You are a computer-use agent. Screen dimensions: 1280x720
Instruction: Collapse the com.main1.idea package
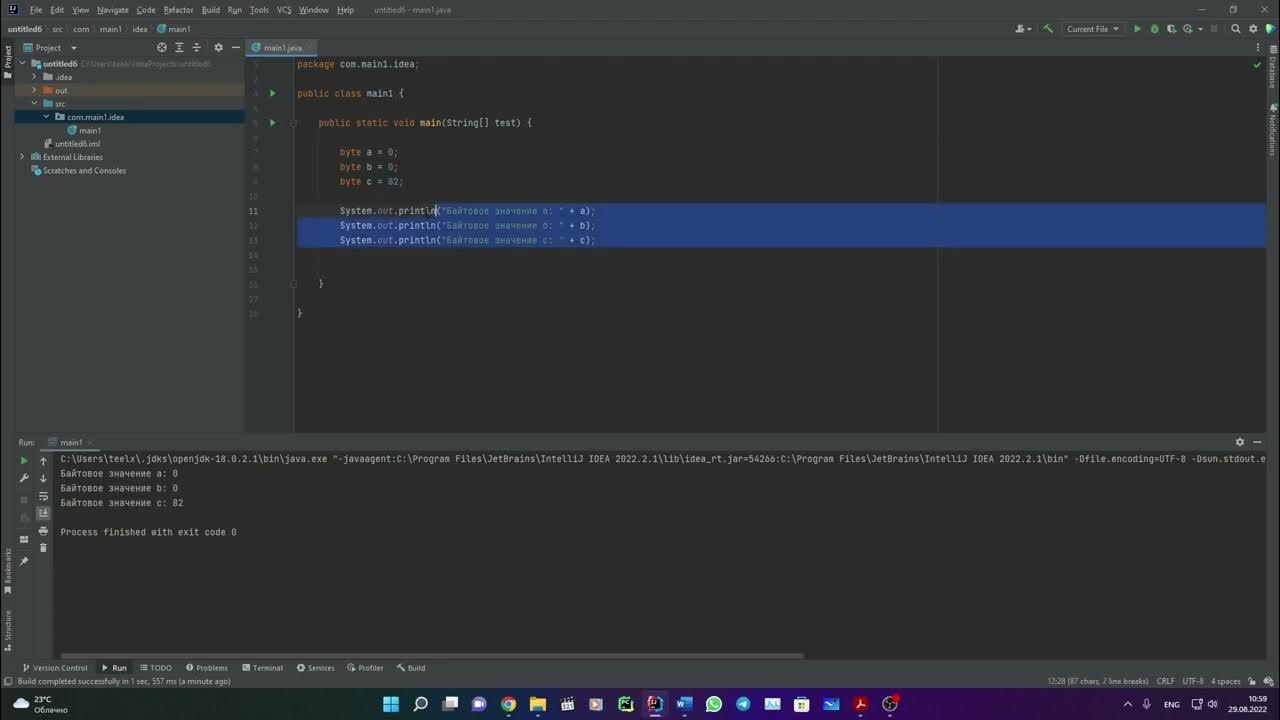tap(46, 117)
